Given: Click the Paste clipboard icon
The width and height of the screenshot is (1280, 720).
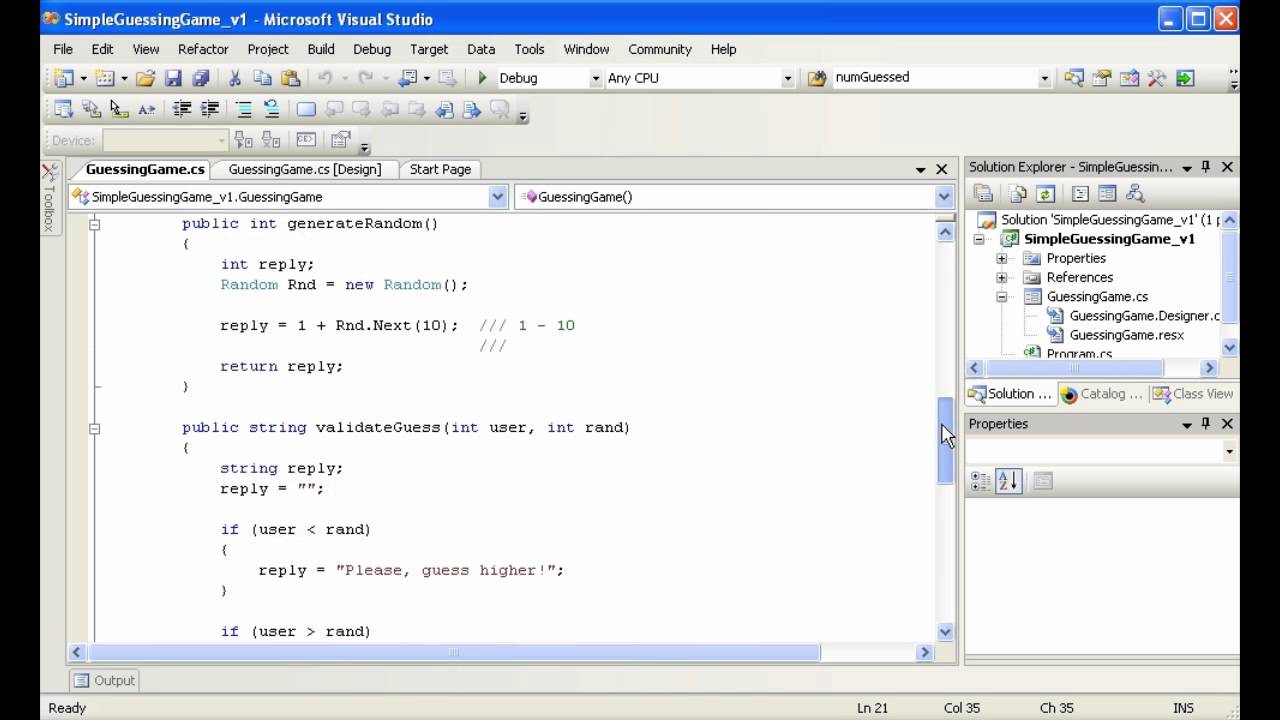Looking at the screenshot, I should 290,78.
